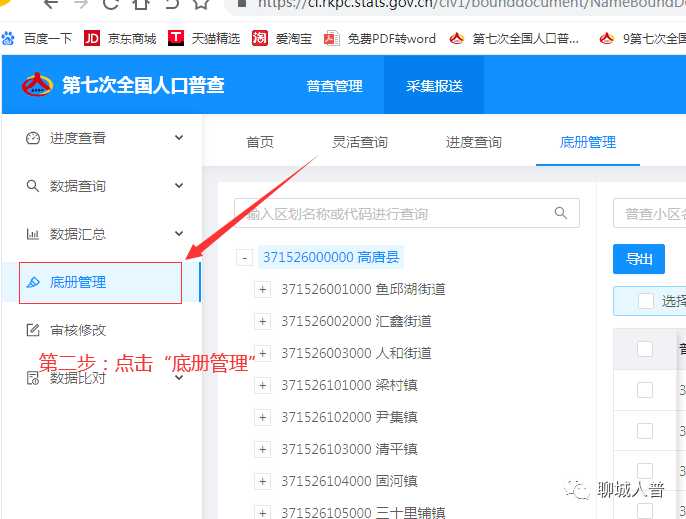Check the second table row checkbox
This screenshot has width=686, height=519.
tap(645, 431)
